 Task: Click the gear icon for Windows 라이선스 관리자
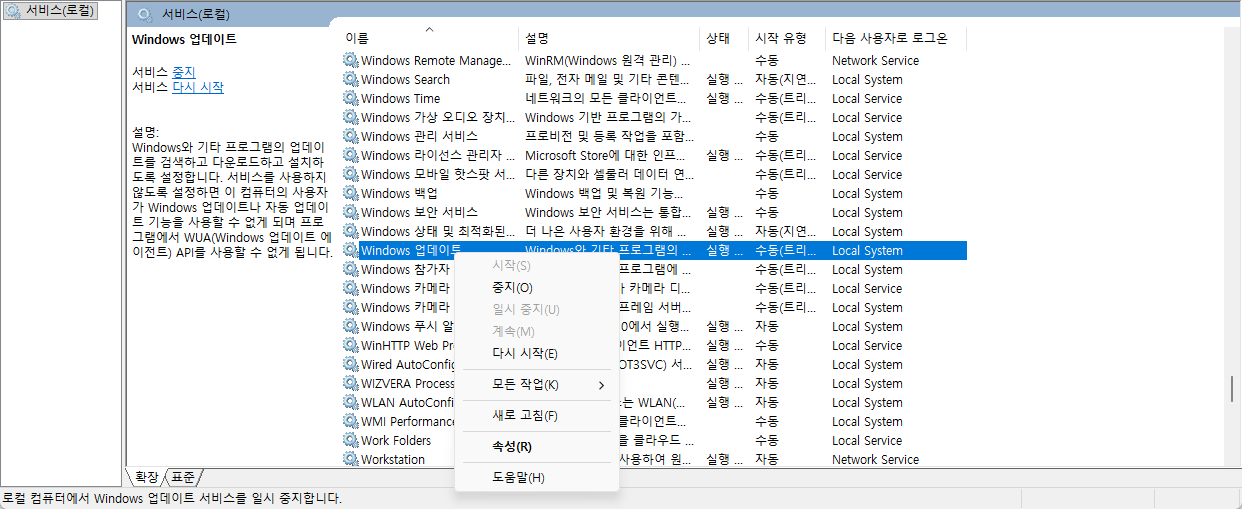pyautogui.click(x=350, y=155)
